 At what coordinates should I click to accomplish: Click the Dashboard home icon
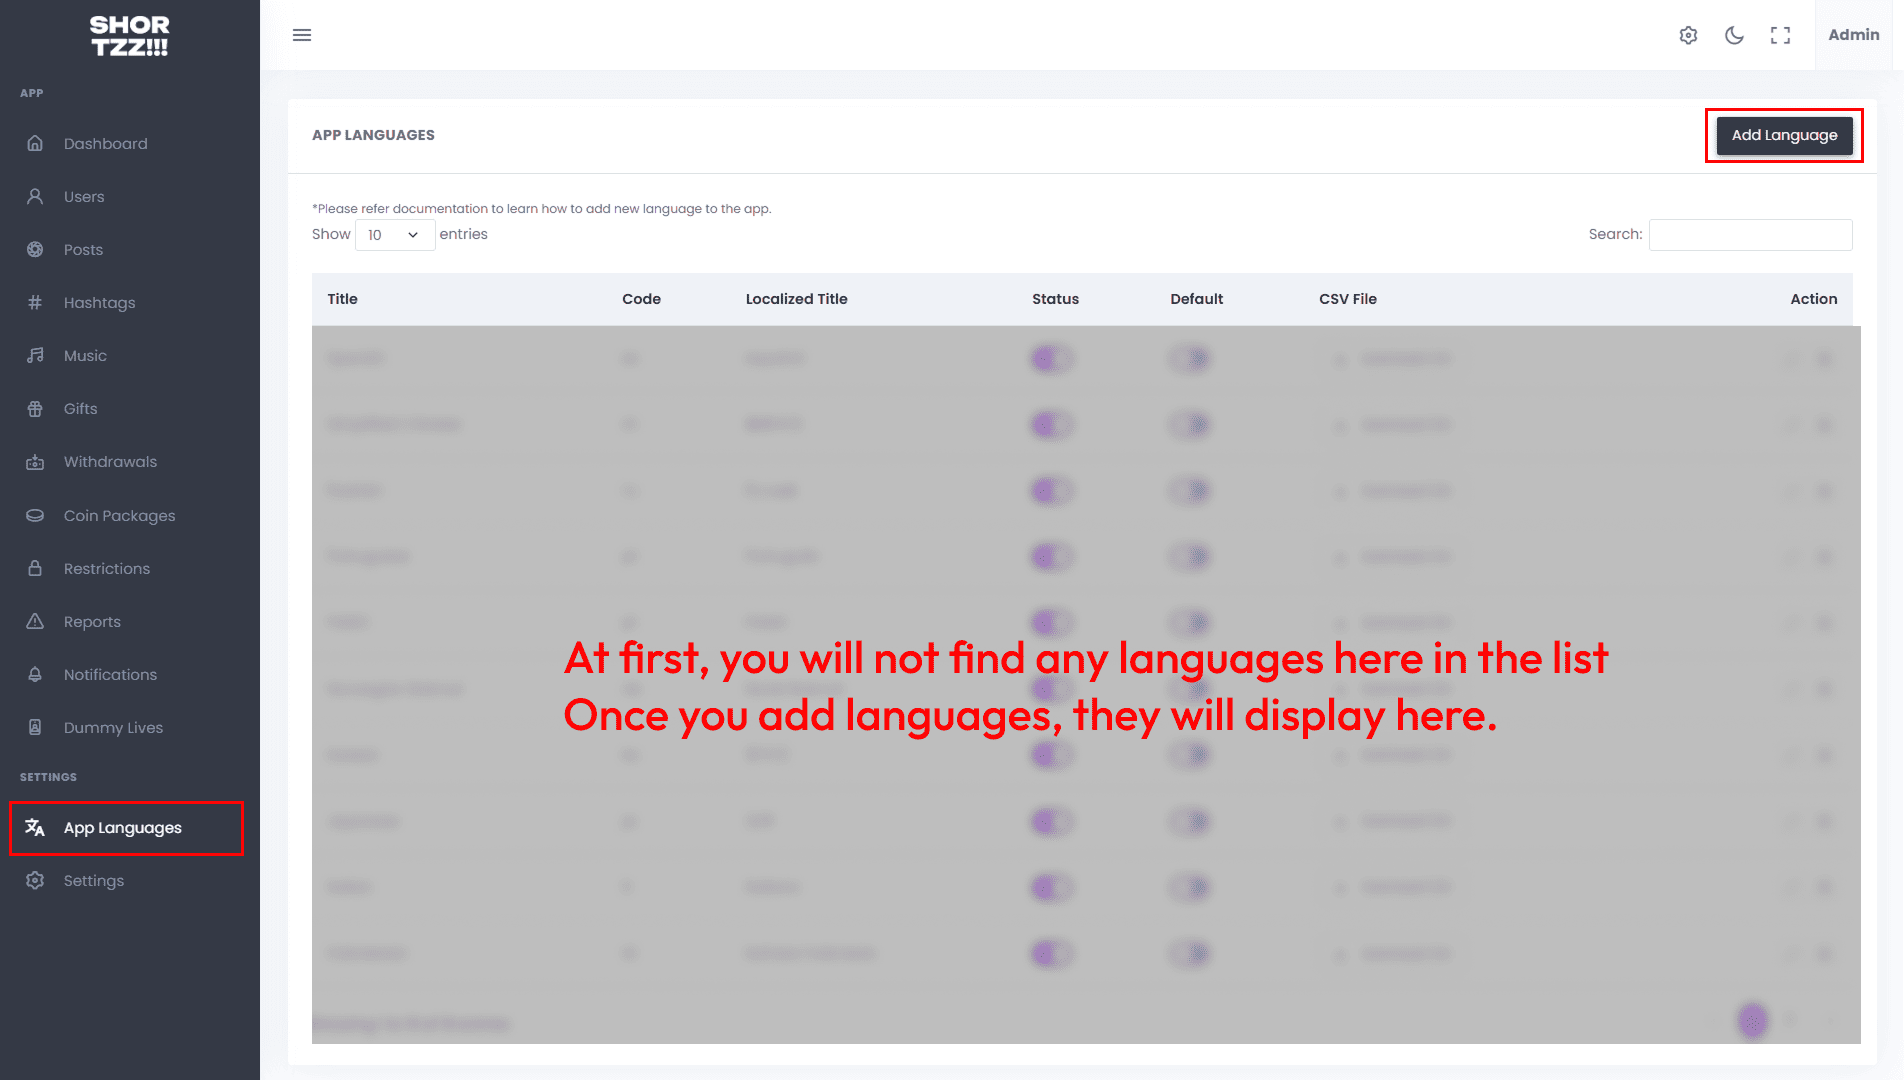pyautogui.click(x=35, y=143)
